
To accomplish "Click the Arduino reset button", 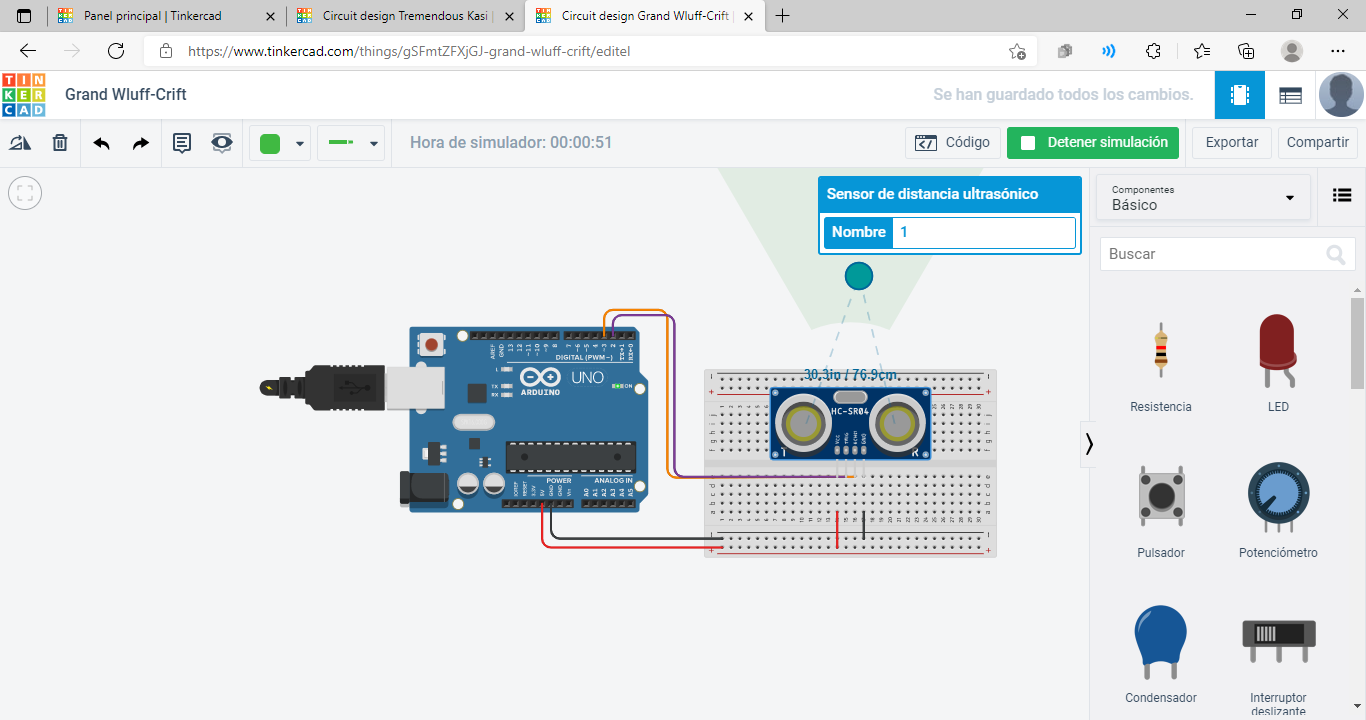I will coord(432,345).
